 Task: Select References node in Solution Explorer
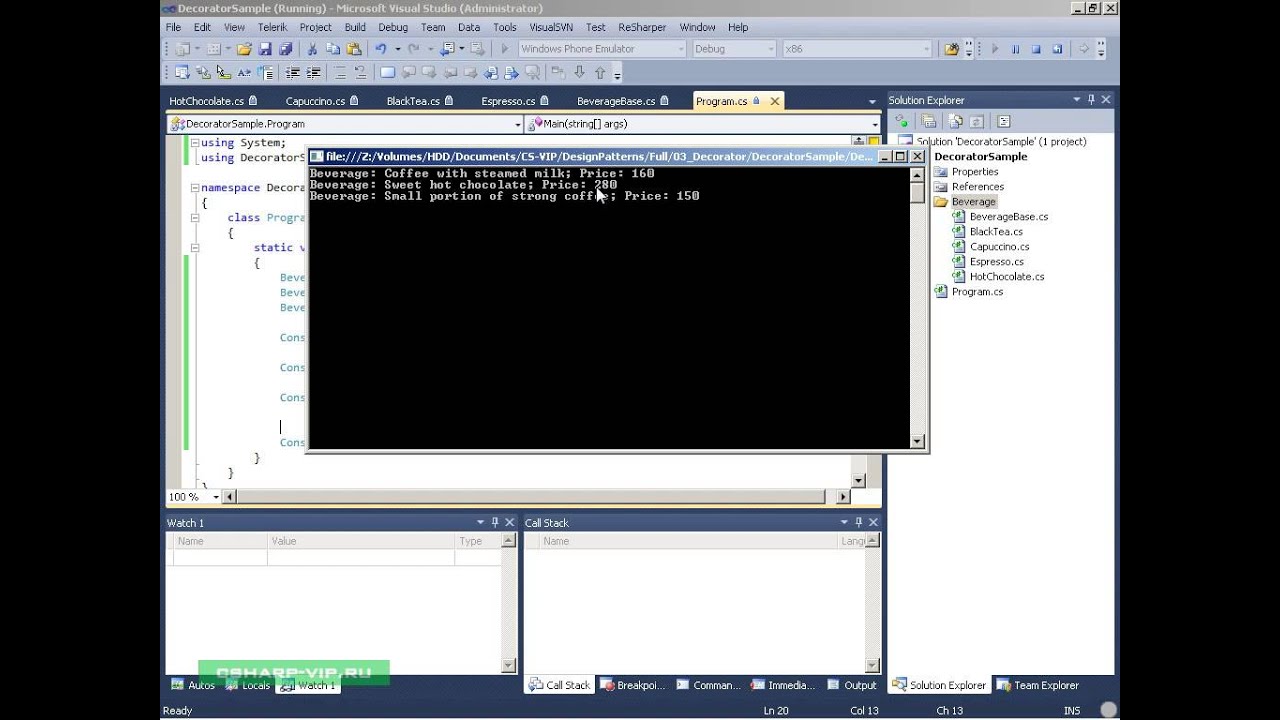tap(977, 186)
